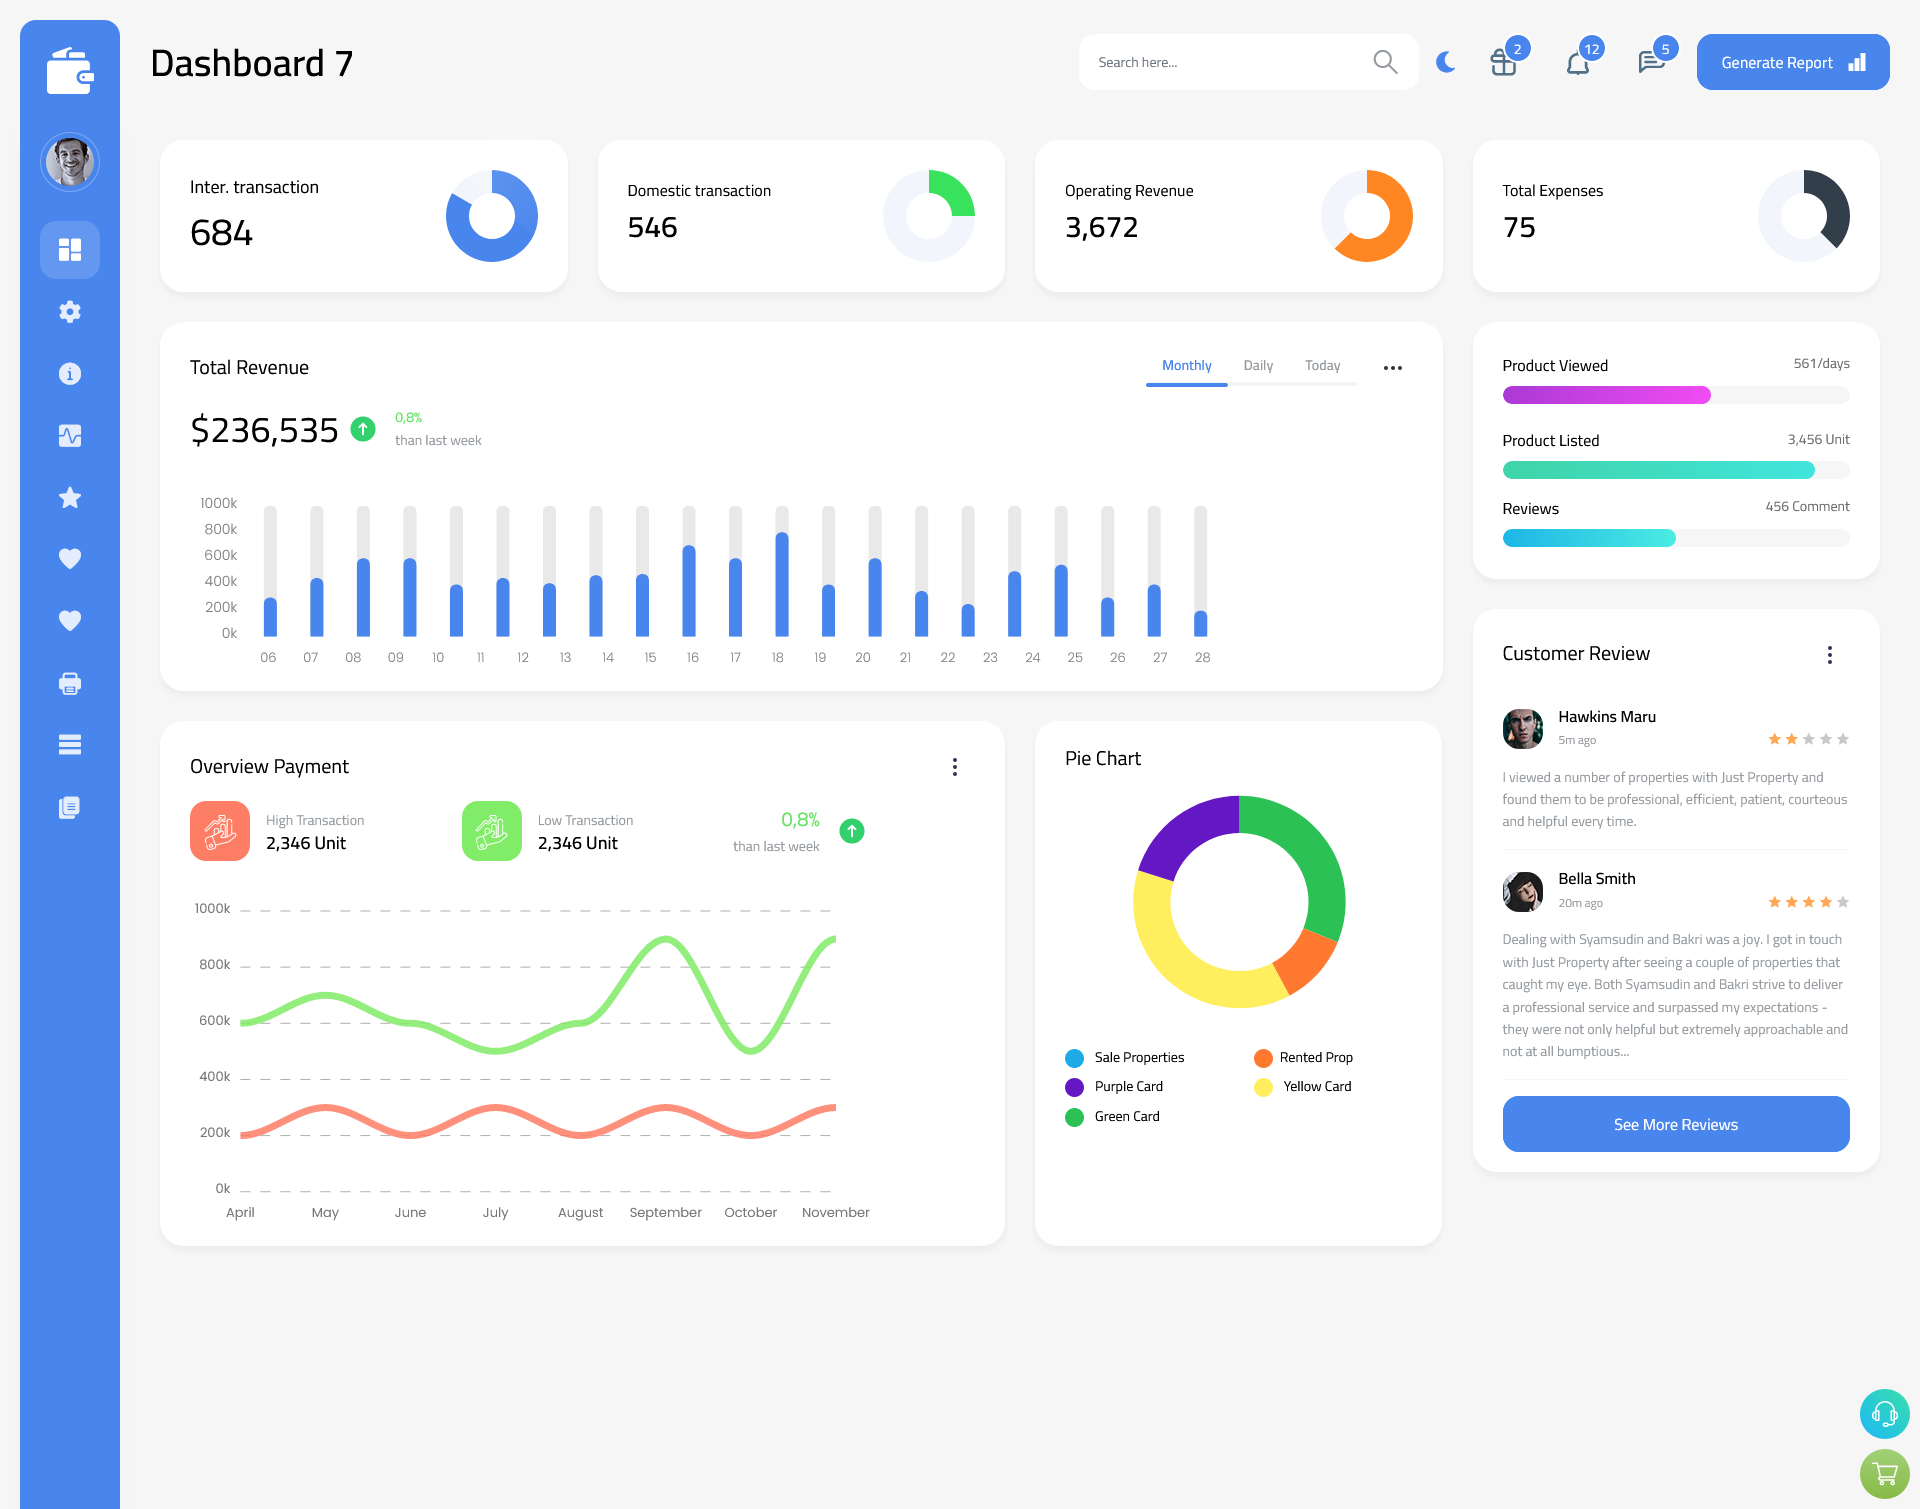
Task: Click the notification bell toggle
Action: pyautogui.click(x=1577, y=61)
